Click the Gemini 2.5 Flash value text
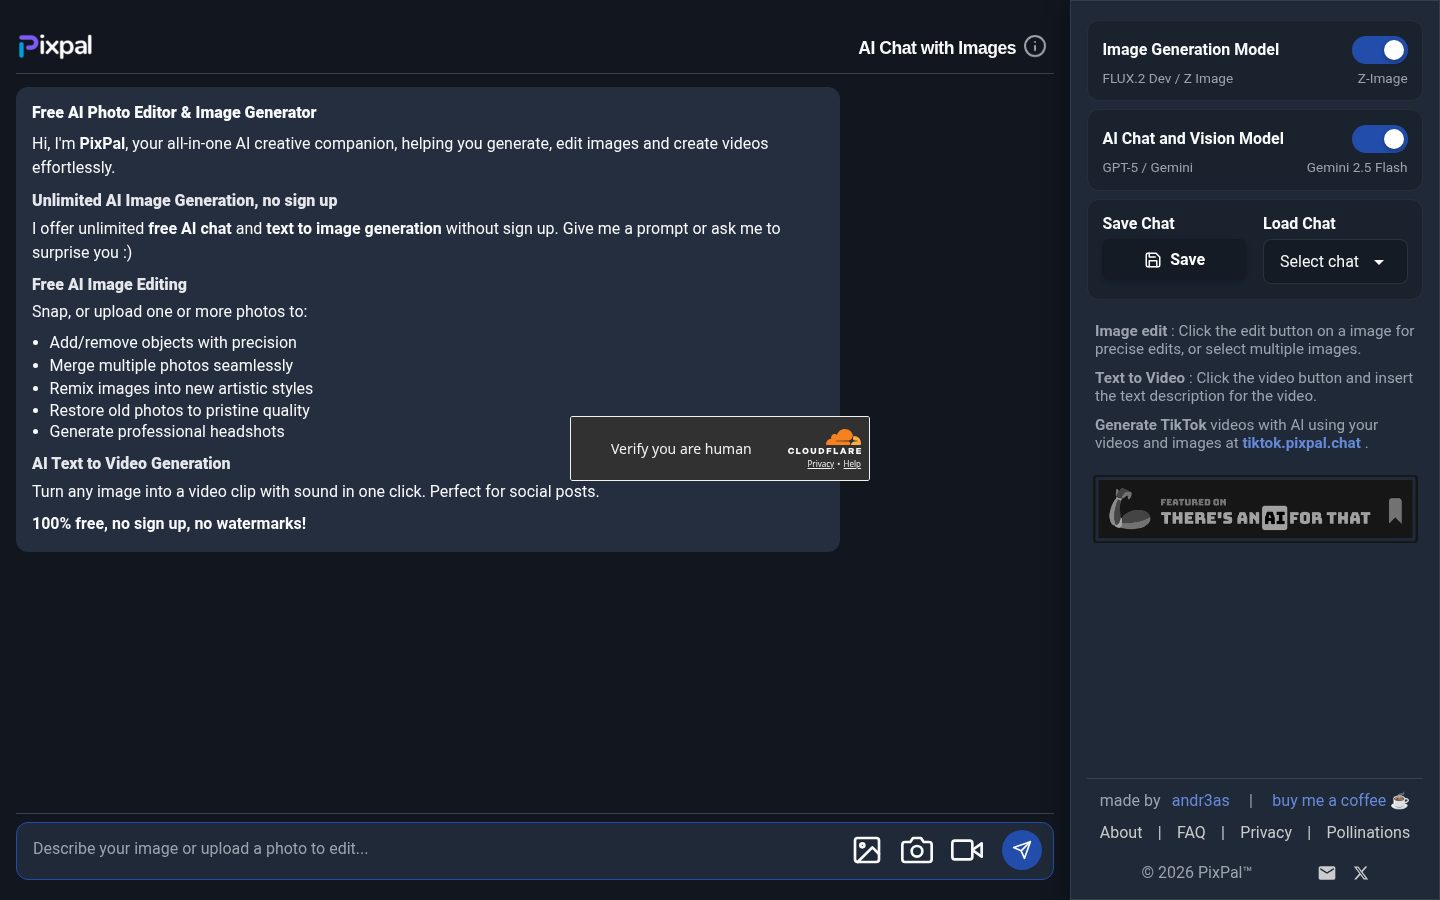Viewport: 1440px width, 900px height. 1357,168
